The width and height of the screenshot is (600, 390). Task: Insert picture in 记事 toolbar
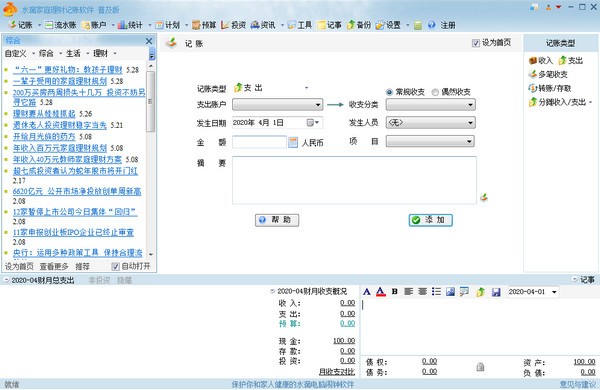pyautogui.click(x=450, y=292)
